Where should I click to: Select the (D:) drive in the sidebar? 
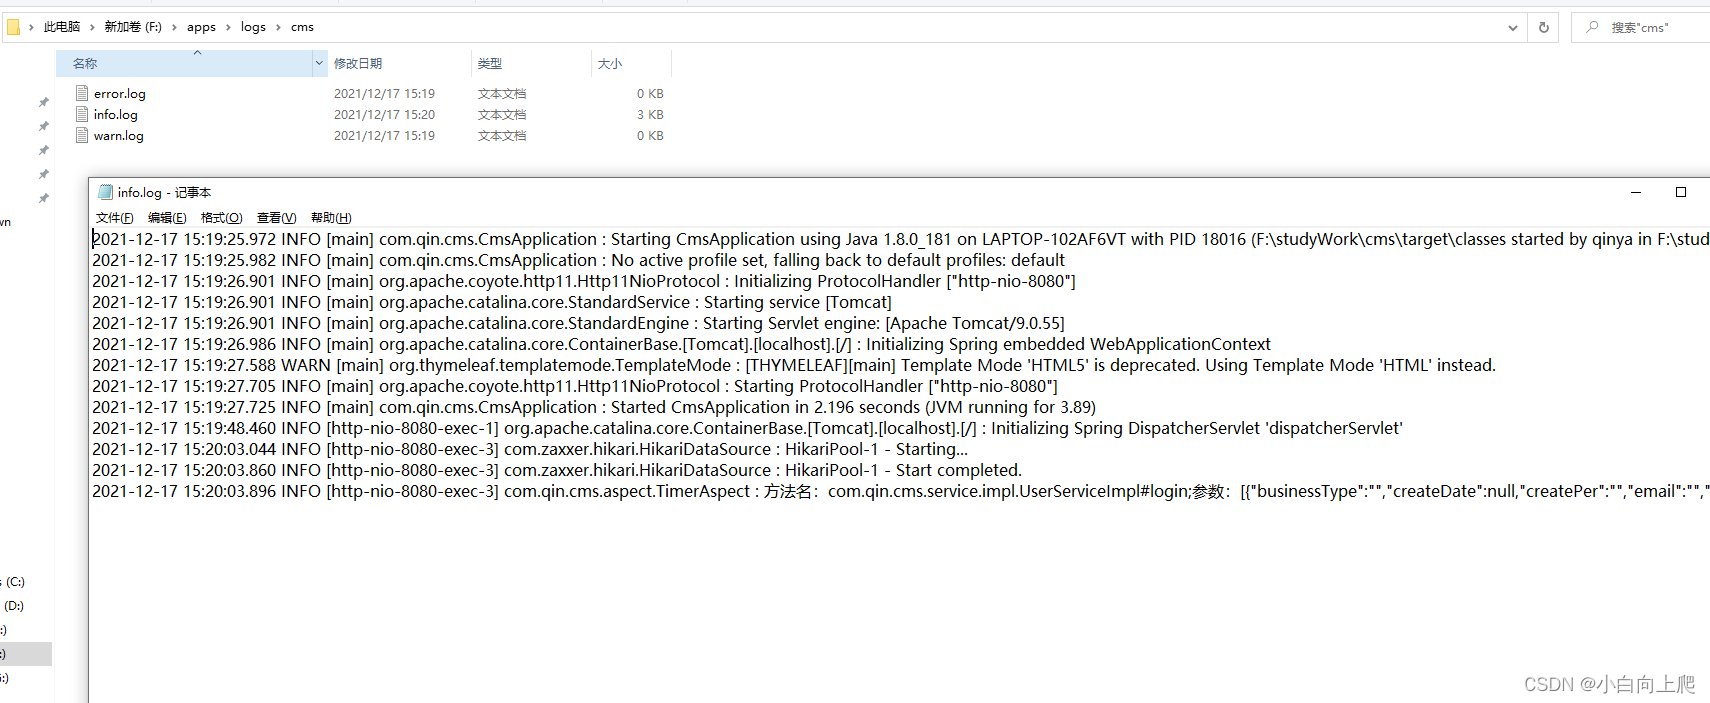[x=13, y=605]
